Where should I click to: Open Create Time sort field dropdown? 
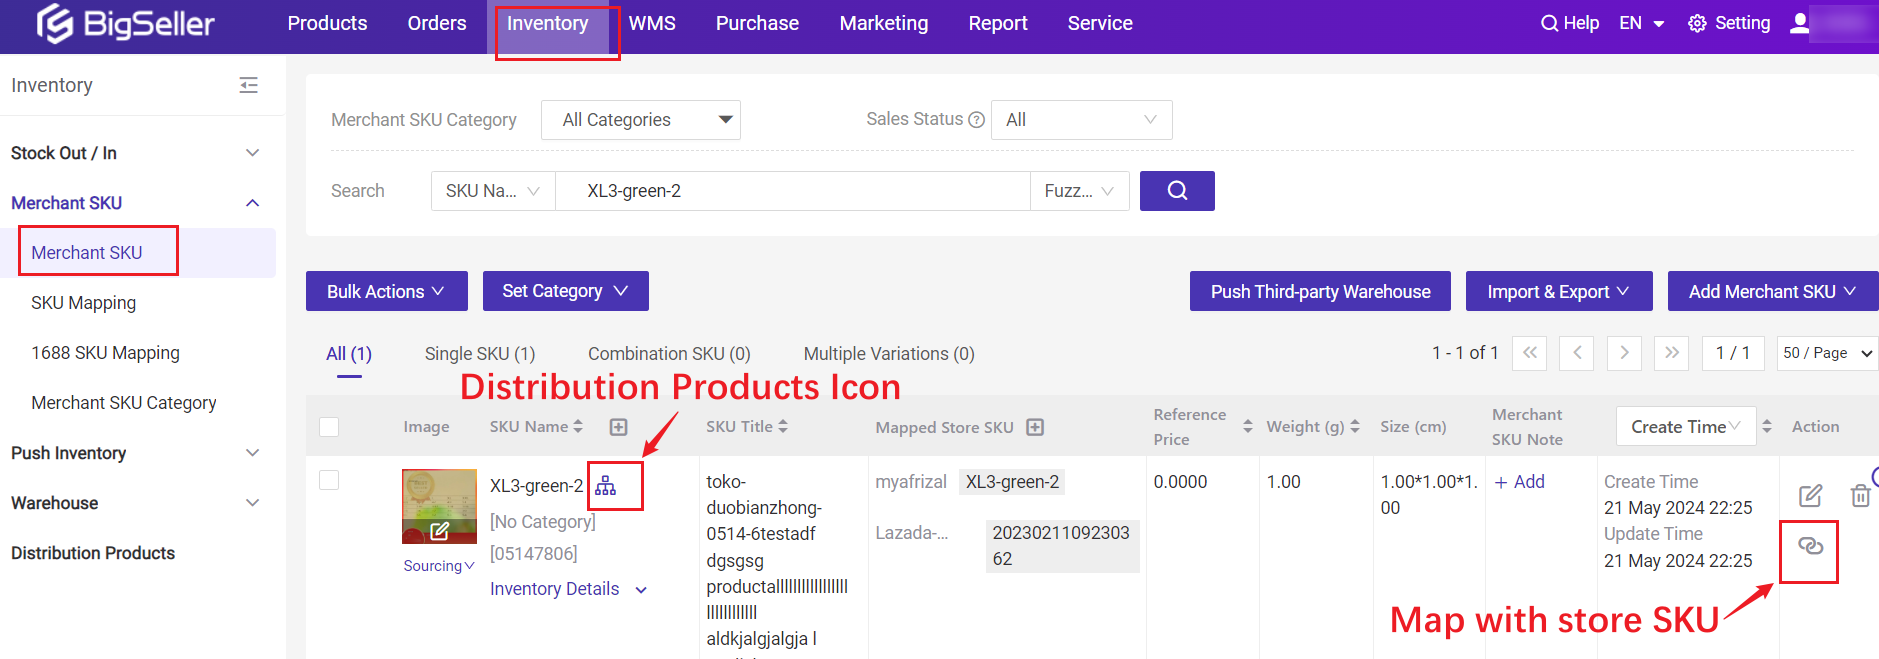(1686, 427)
